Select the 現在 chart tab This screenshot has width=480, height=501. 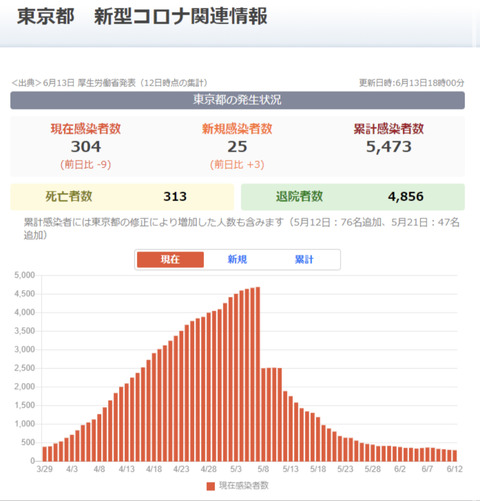click(170, 259)
